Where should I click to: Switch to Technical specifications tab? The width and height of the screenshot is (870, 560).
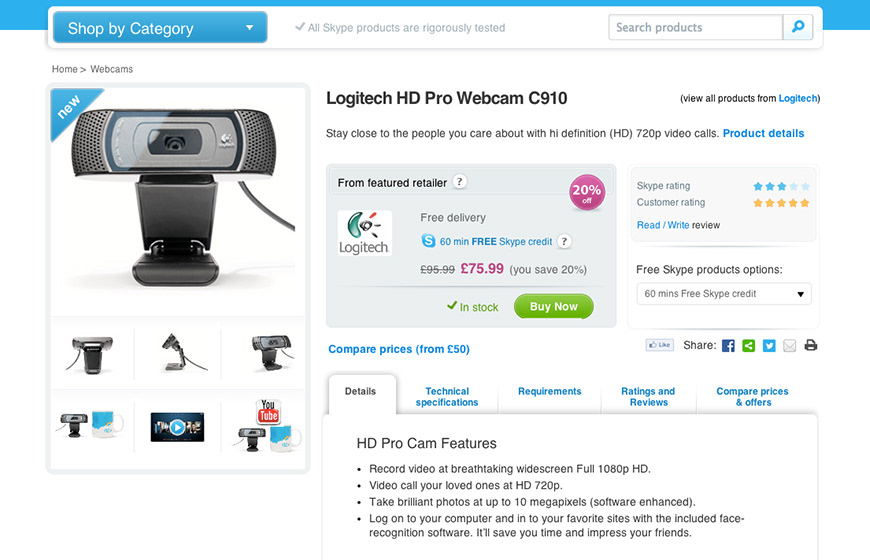click(447, 396)
